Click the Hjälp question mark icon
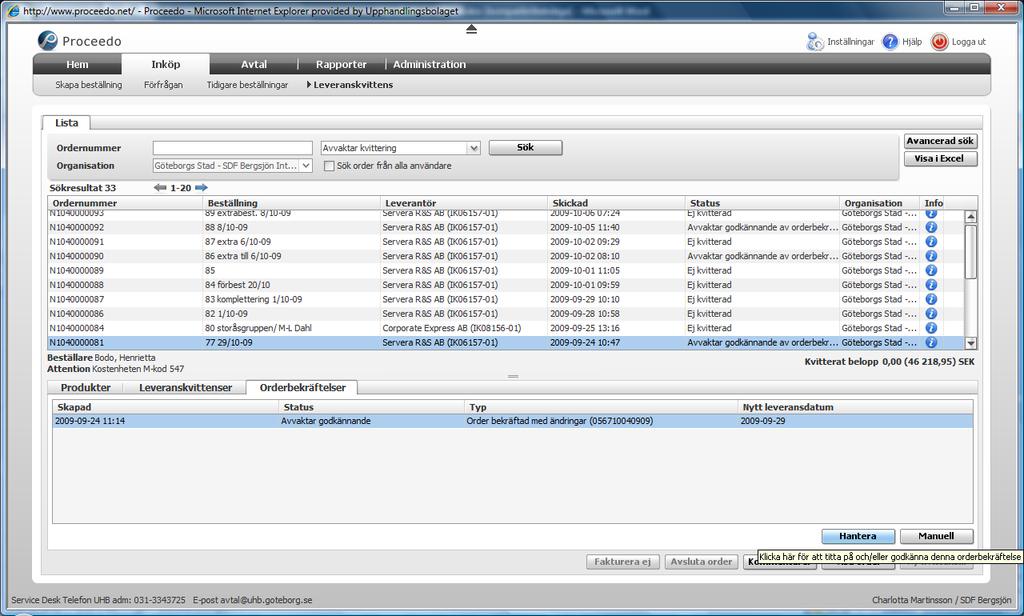Image resolution: width=1024 pixels, height=616 pixels. [890, 42]
